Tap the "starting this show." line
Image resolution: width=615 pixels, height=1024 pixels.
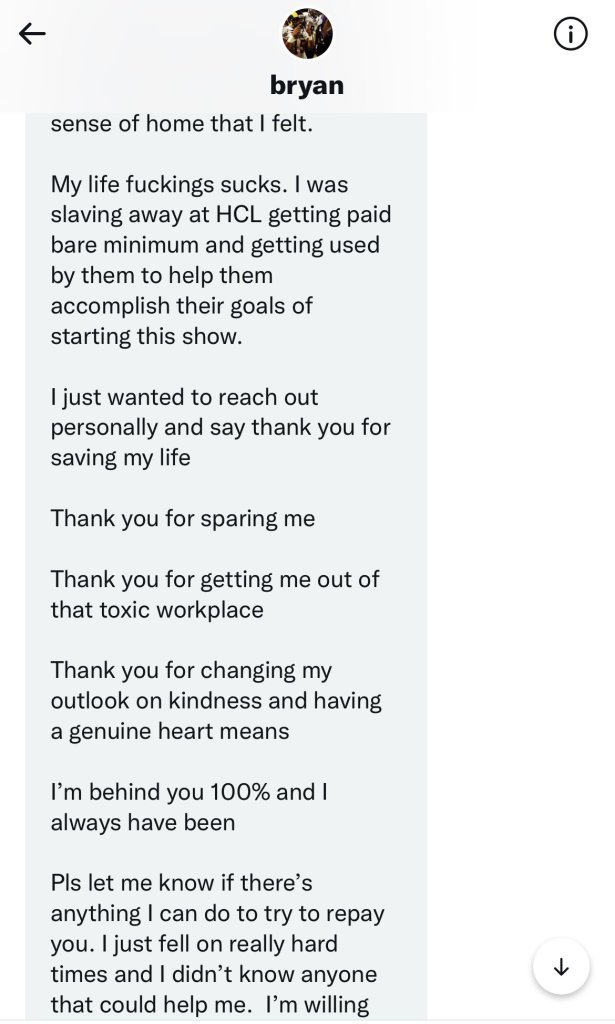pos(147,336)
